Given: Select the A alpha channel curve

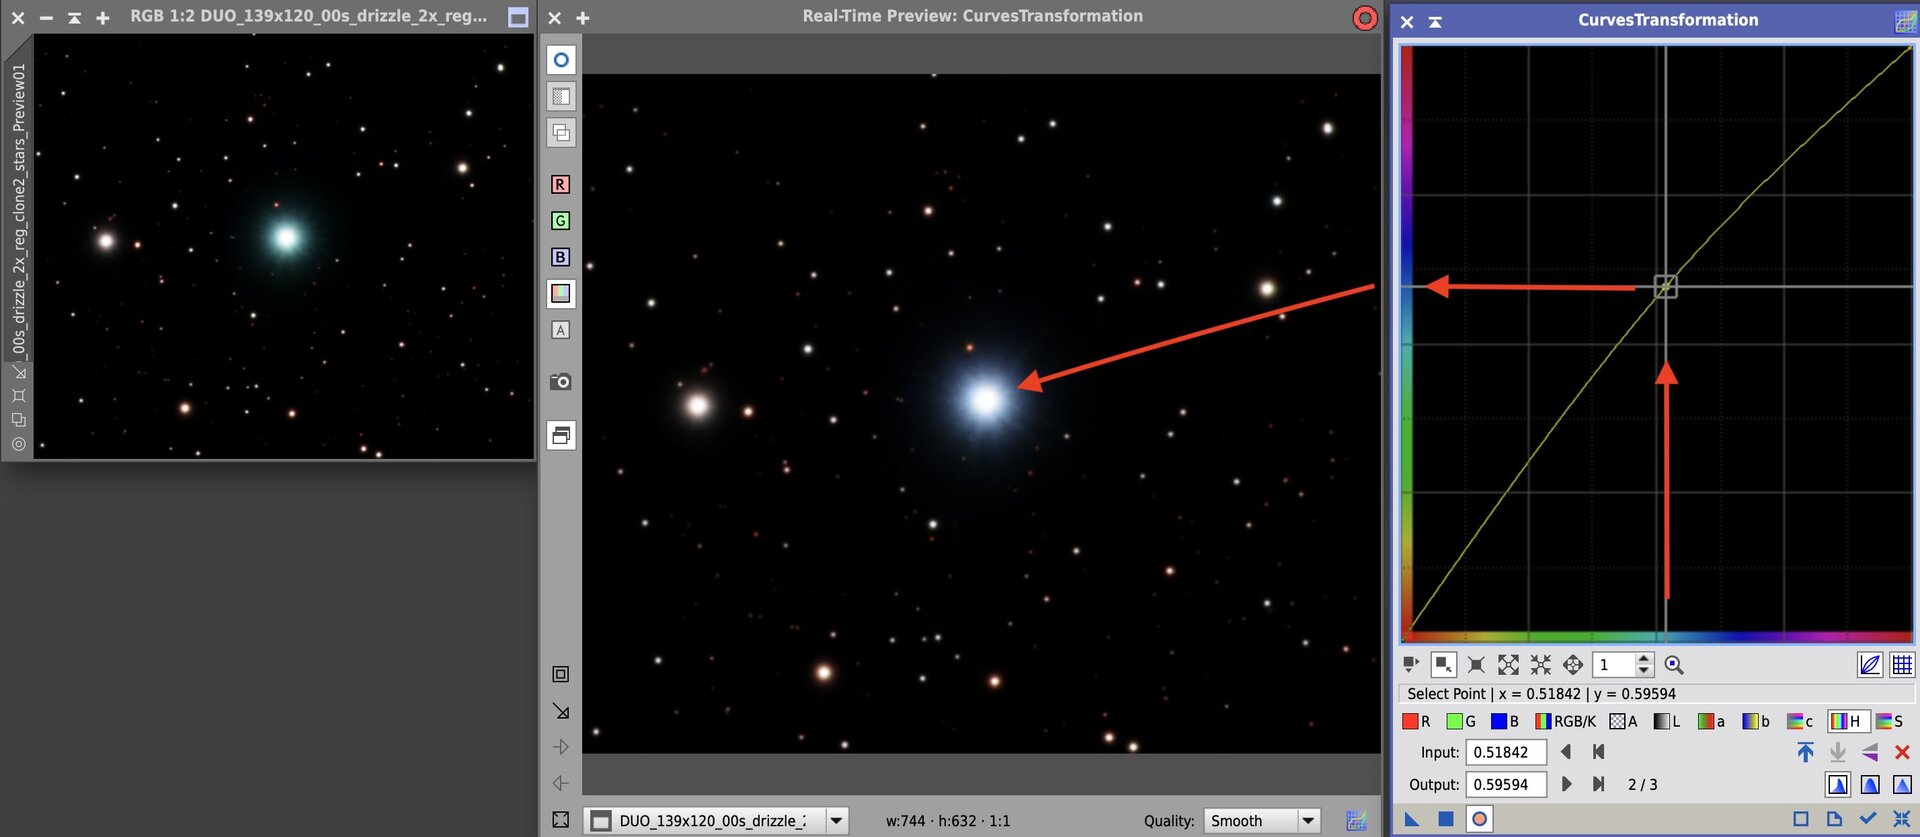Looking at the screenshot, I should tap(1623, 721).
